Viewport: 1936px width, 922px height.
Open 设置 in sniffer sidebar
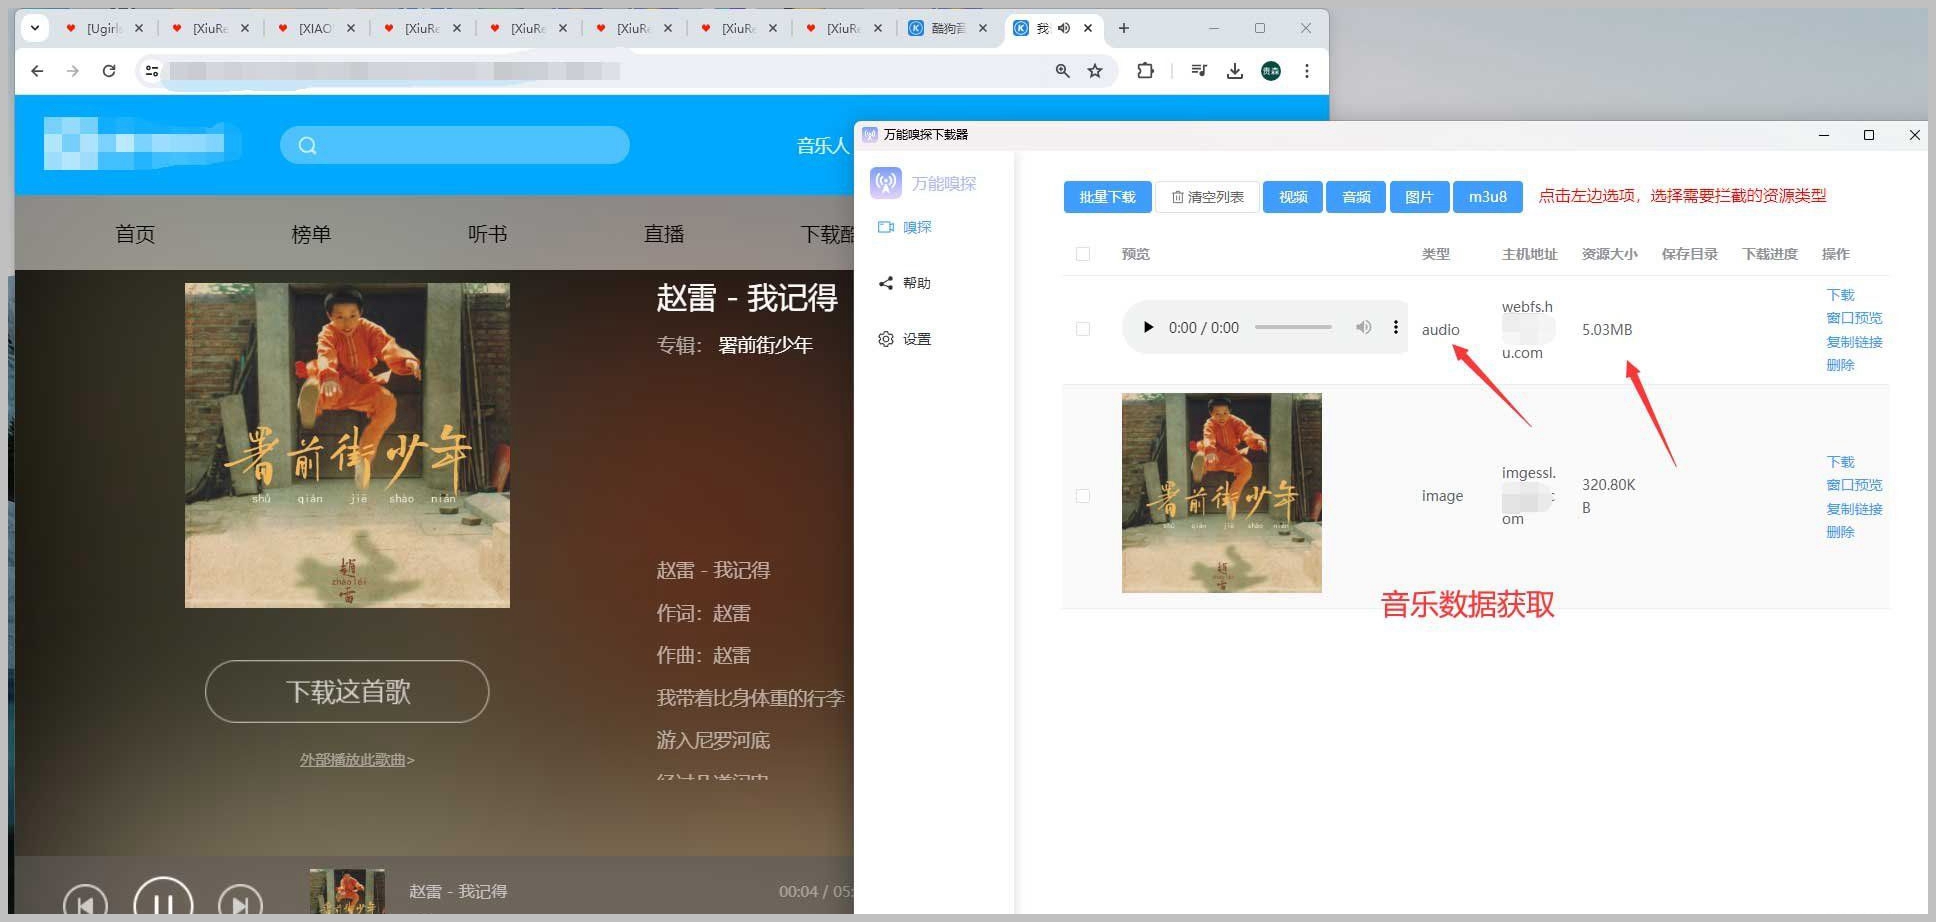point(905,339)
